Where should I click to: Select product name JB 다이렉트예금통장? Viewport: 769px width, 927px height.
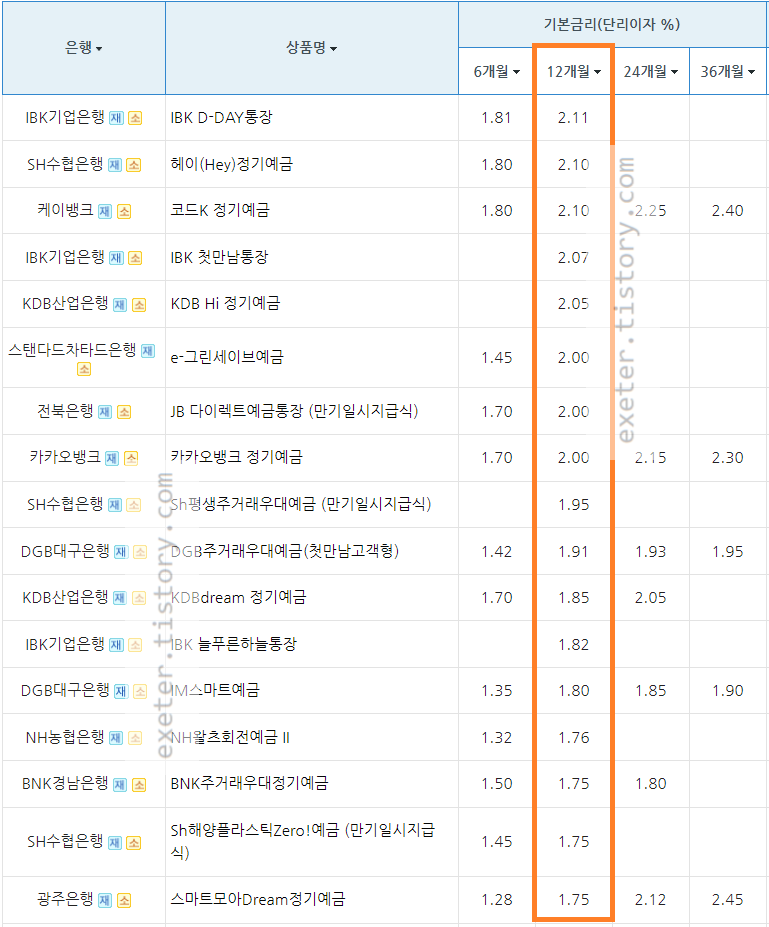point(237,410)
